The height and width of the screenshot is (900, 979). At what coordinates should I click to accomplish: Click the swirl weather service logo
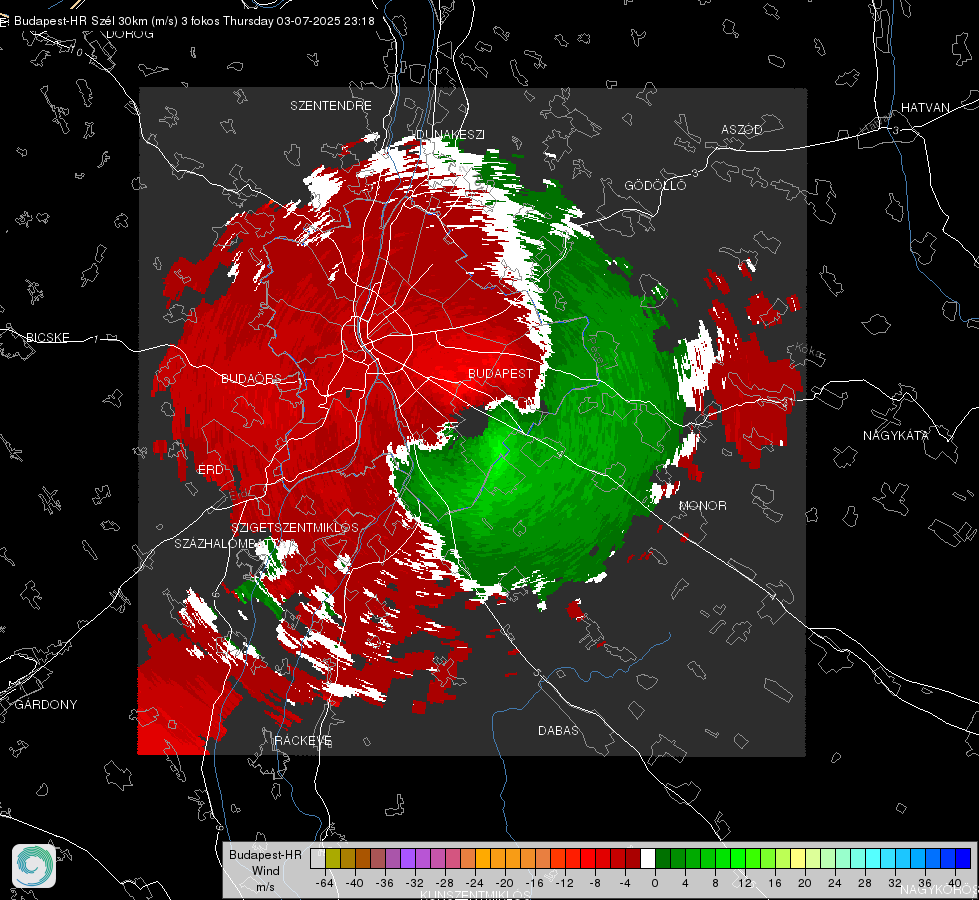pos(34,866)
